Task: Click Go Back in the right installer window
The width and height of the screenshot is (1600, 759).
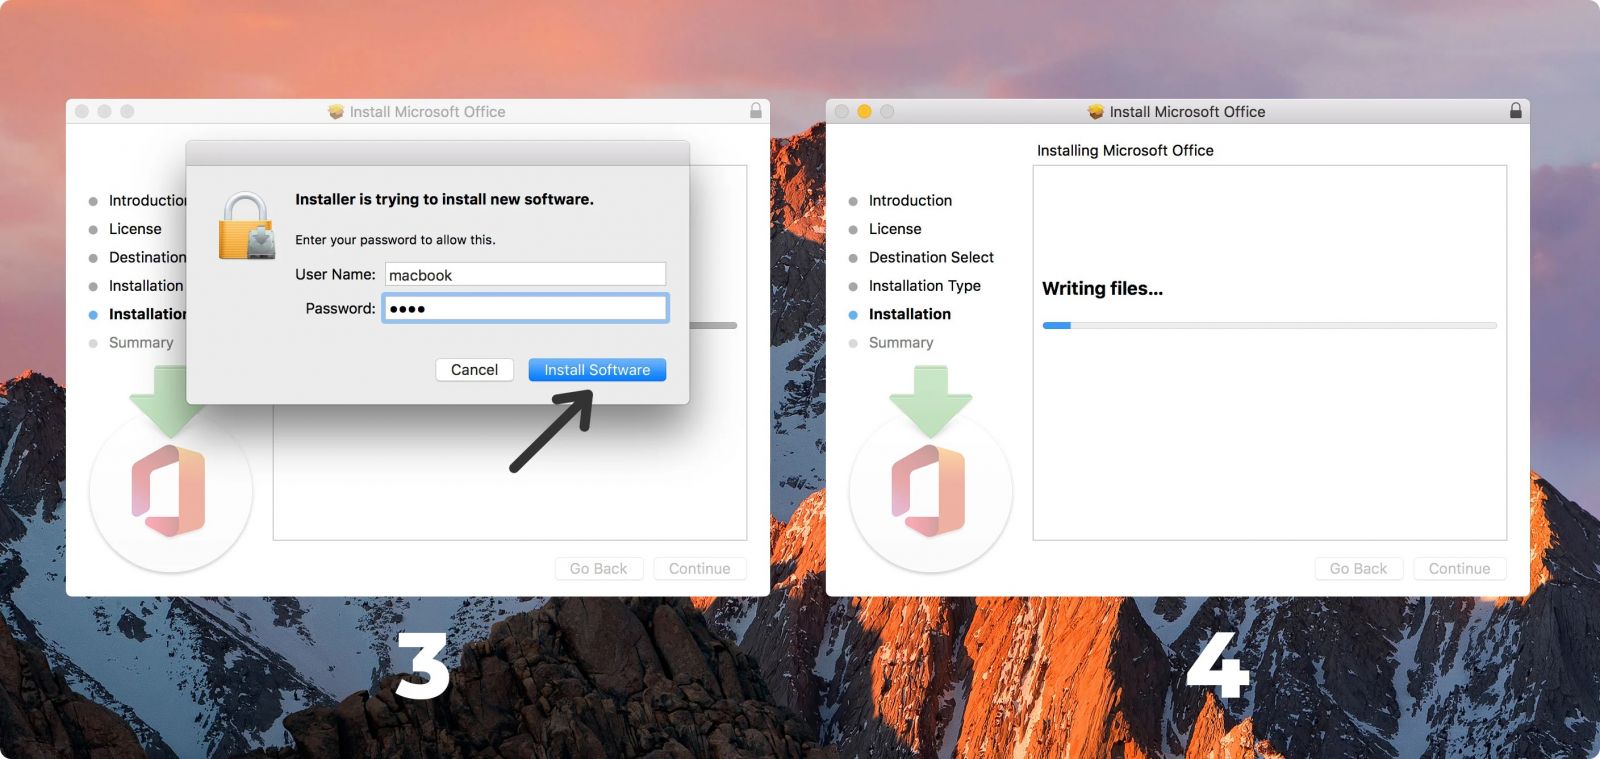Action: point(1359,569)
